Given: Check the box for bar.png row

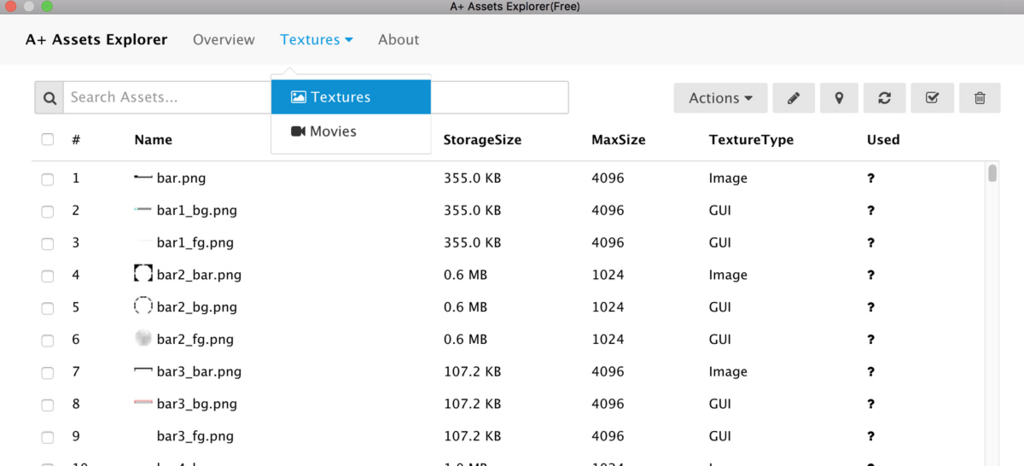Looking at the screenshot, I should 48,179.
